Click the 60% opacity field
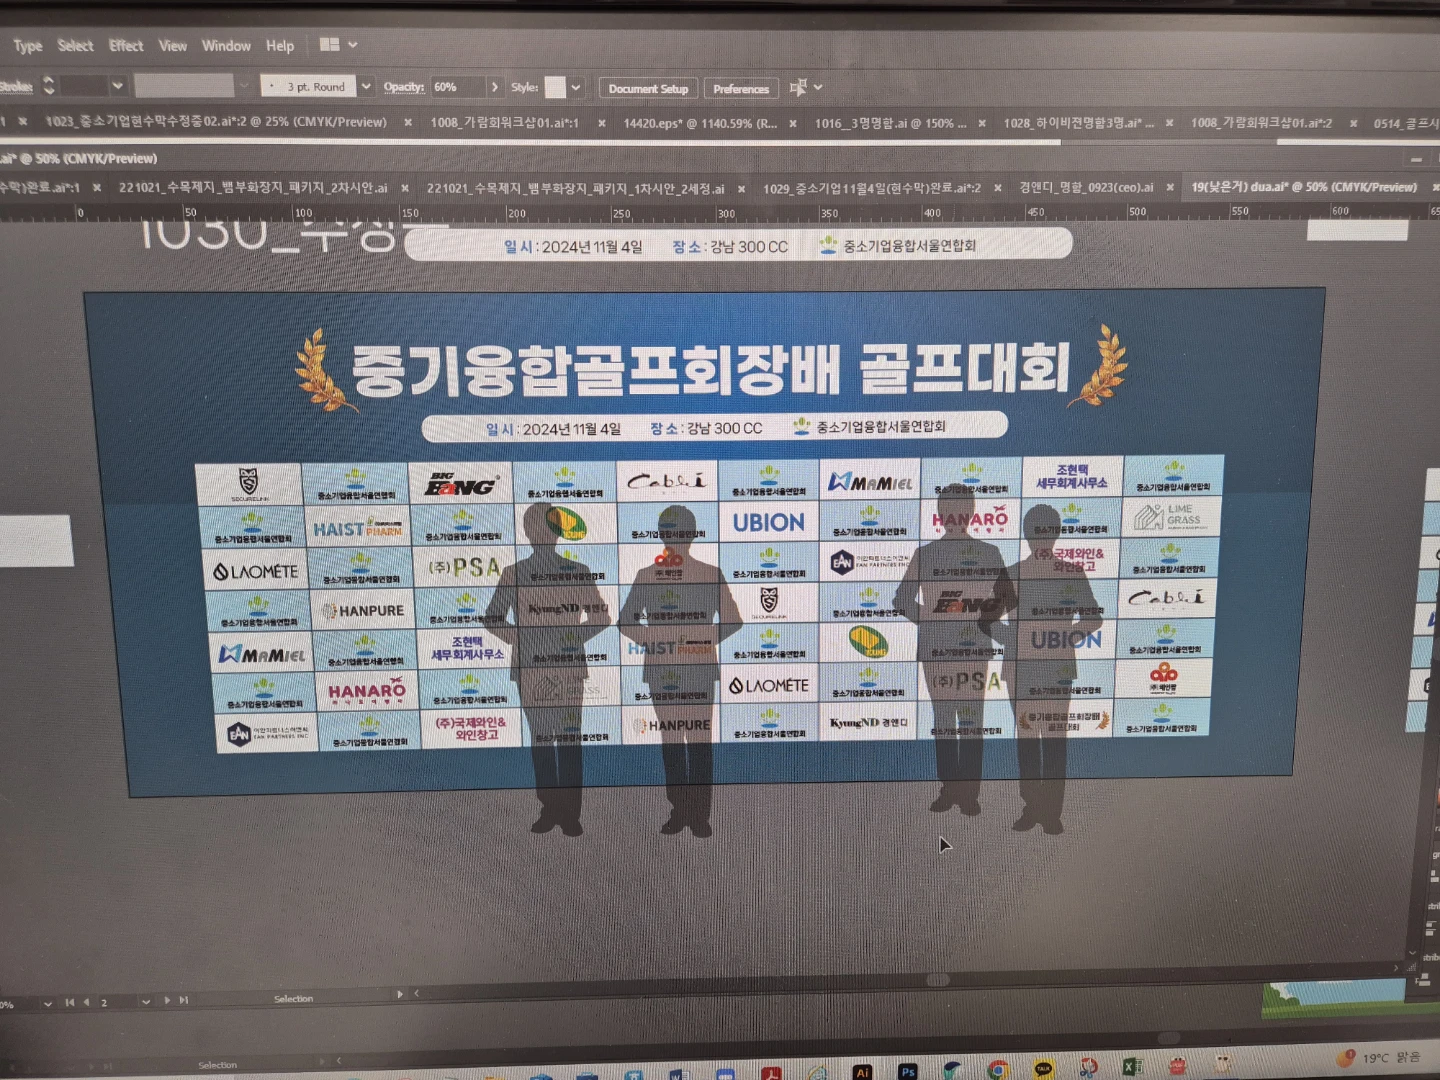 click(458, 87)
